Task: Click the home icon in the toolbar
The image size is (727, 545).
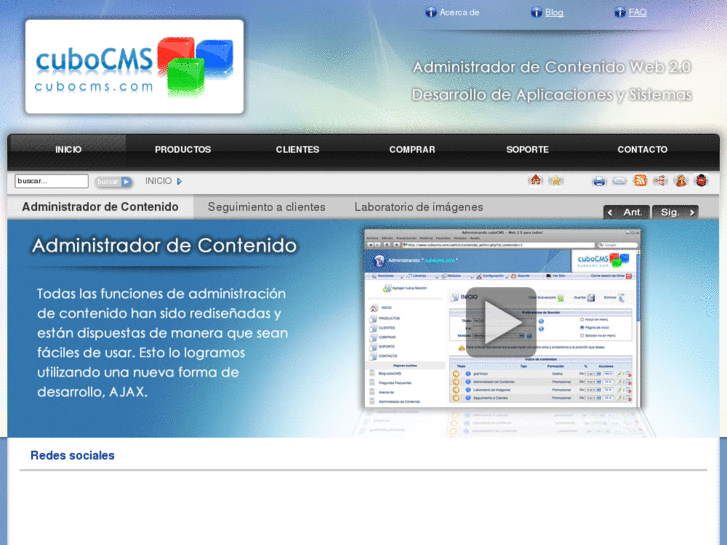Action: coord(536,180)
